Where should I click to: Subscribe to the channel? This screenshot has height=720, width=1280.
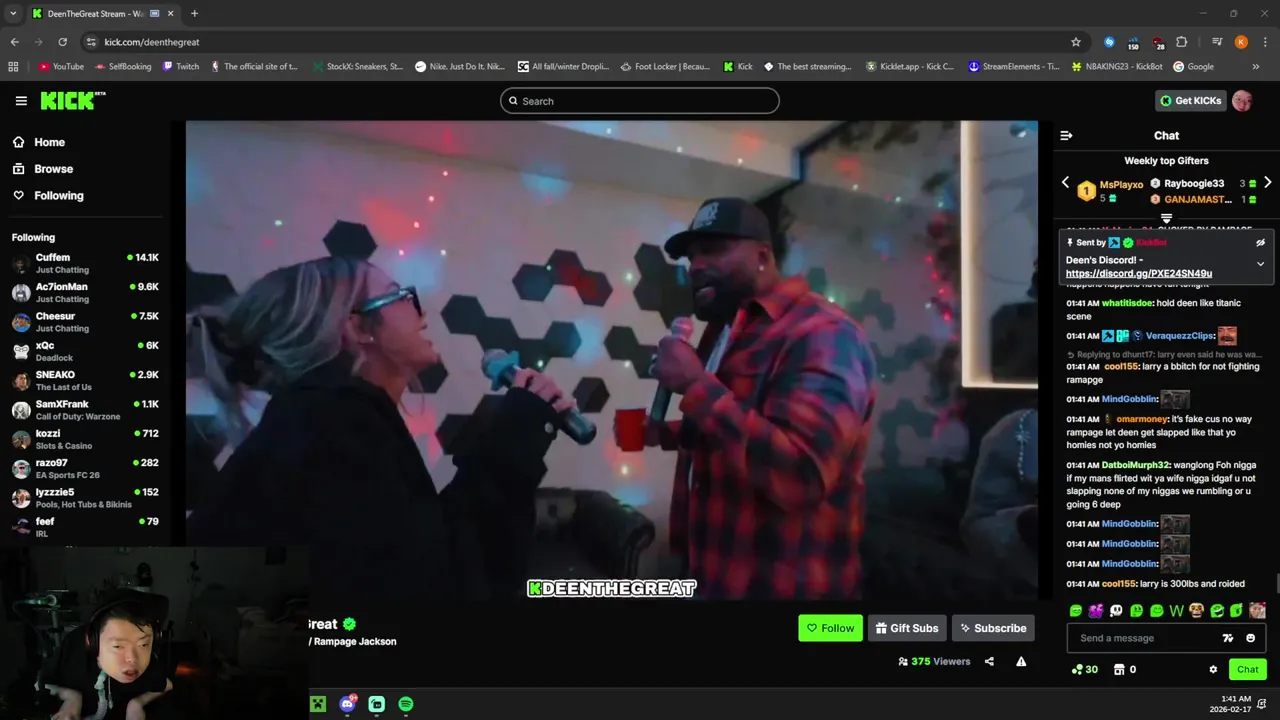click(x=993, y=628)
